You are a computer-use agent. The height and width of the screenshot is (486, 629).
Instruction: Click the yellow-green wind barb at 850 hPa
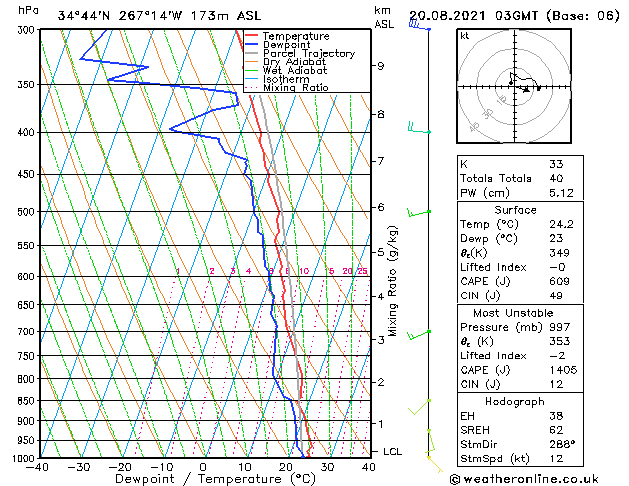tap(420, 407)
